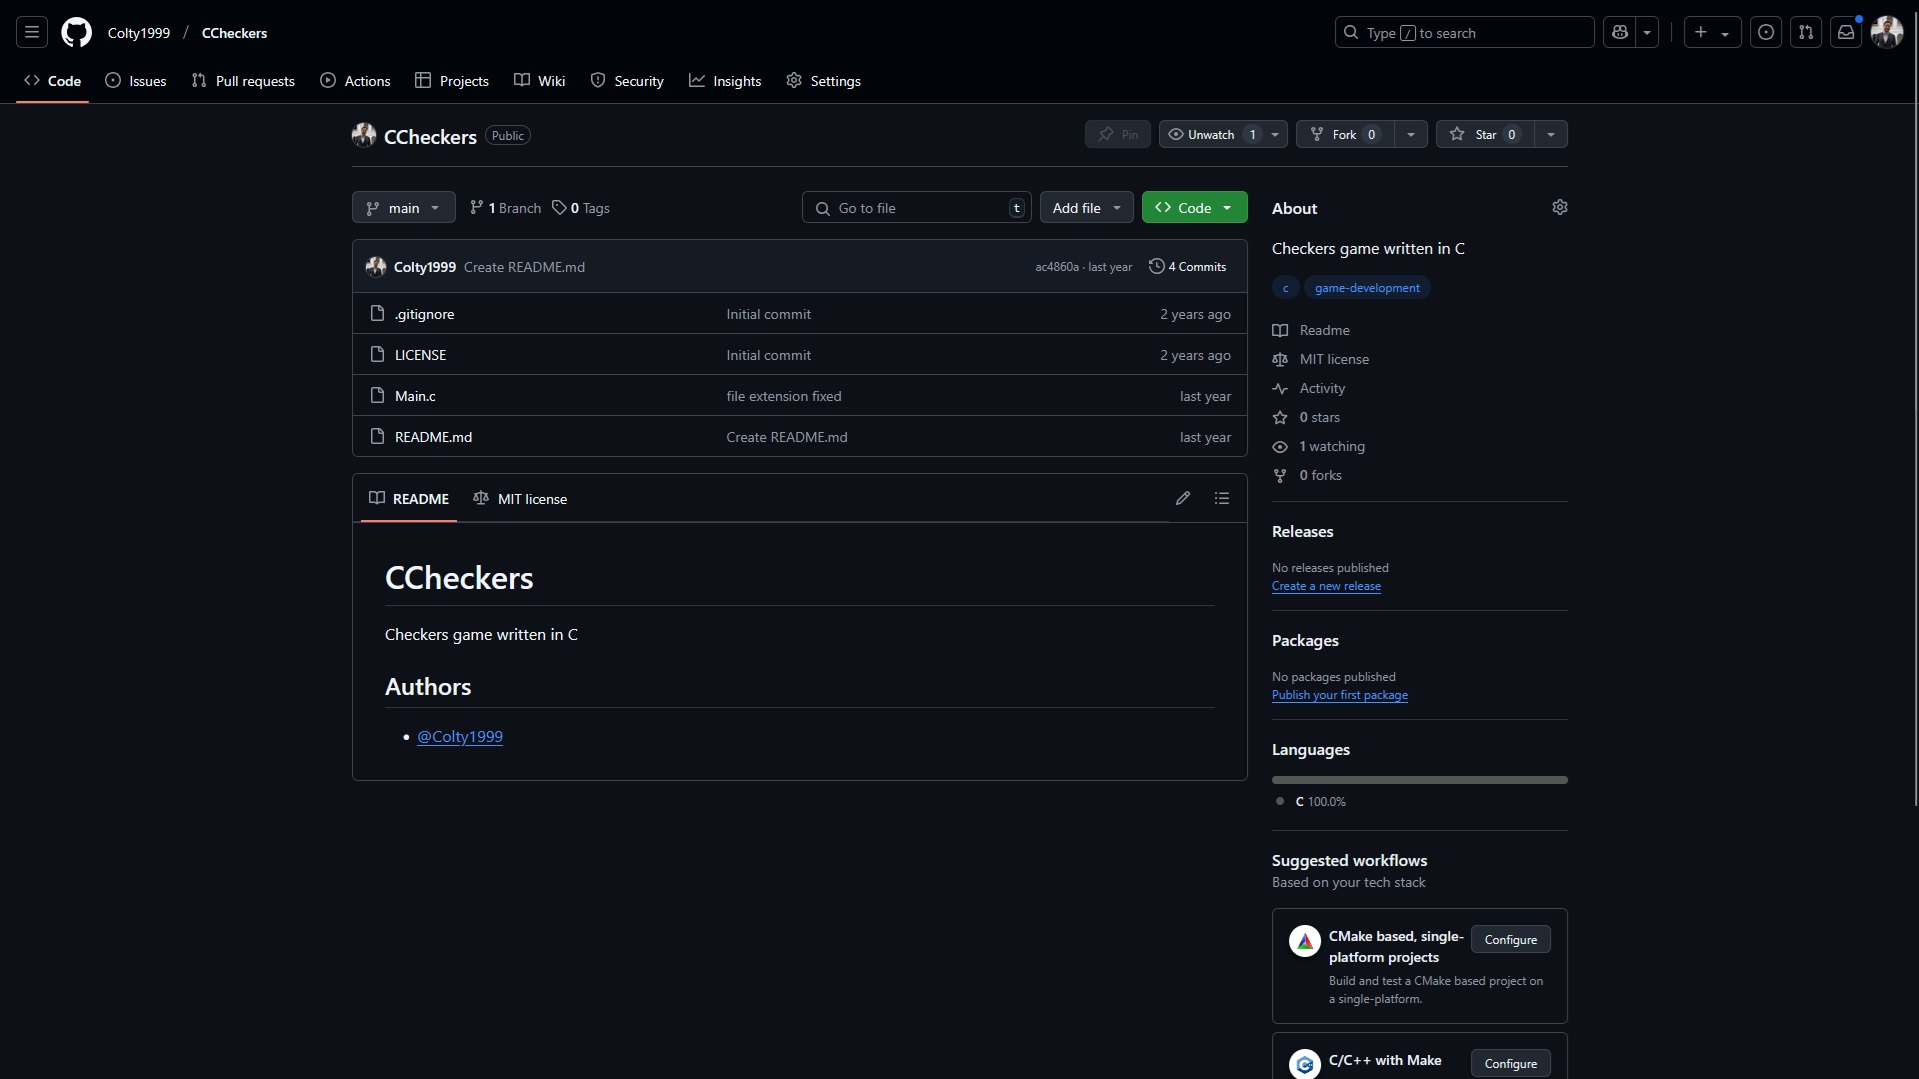This screenshot has height=1079, width=1919.
Task: Open the 4 Commits history
Action: click(x=1188, y=267)
